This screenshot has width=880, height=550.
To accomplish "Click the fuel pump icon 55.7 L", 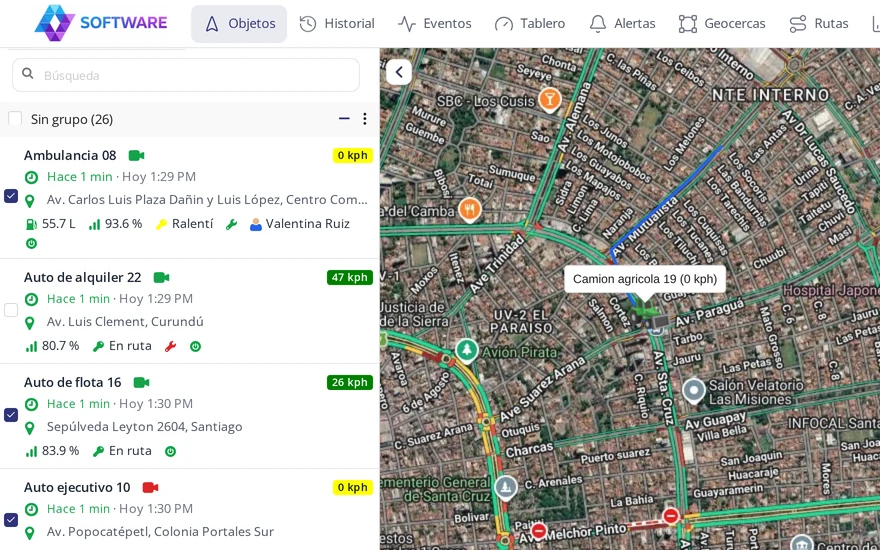I will point(30,224).
